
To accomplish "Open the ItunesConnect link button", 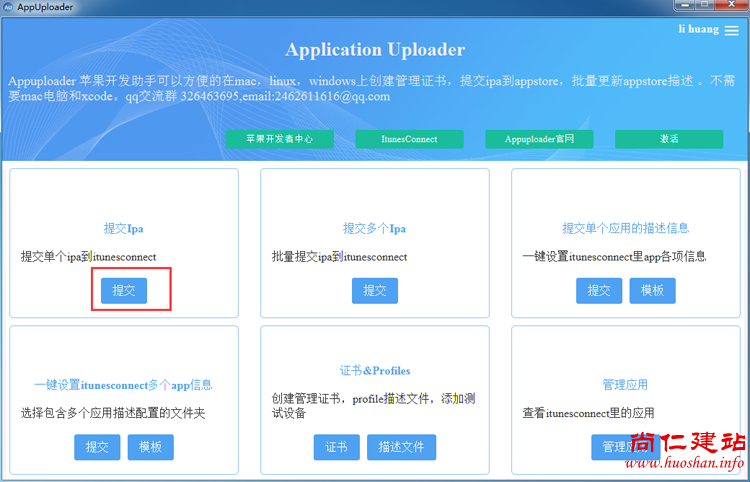I will coord(409,139).
